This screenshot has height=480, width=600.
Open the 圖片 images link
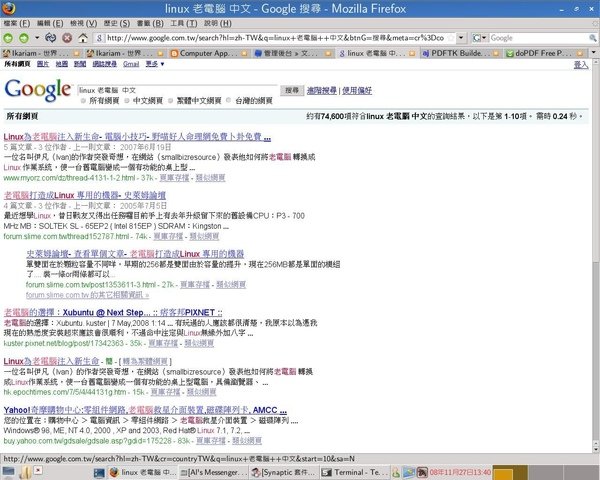43,64
